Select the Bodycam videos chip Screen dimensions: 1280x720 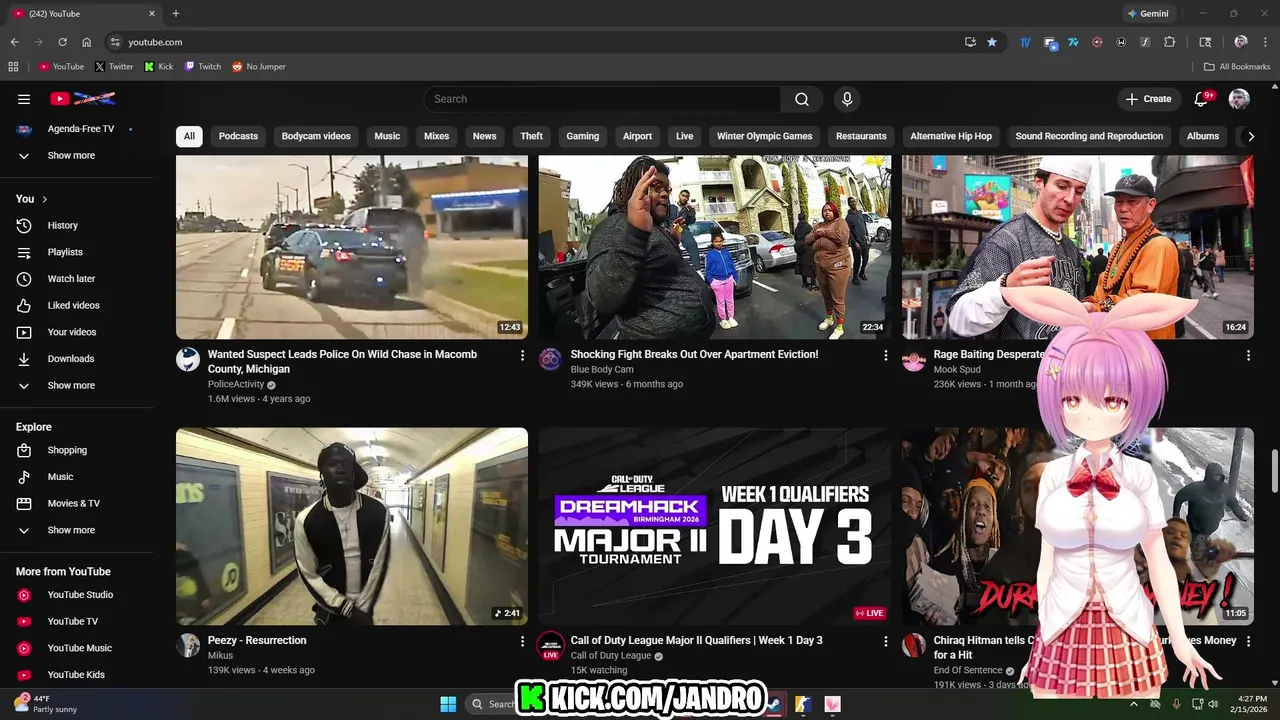point(316,136)
